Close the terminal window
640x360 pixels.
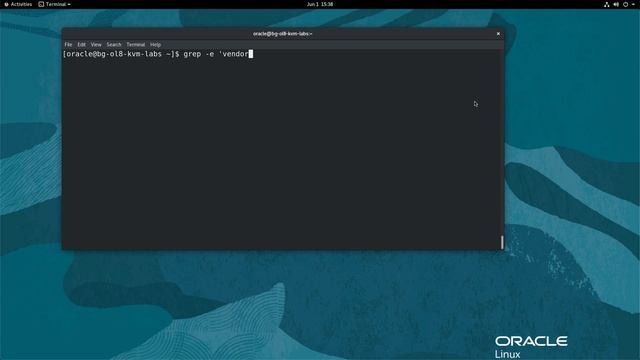click(498, 33)
